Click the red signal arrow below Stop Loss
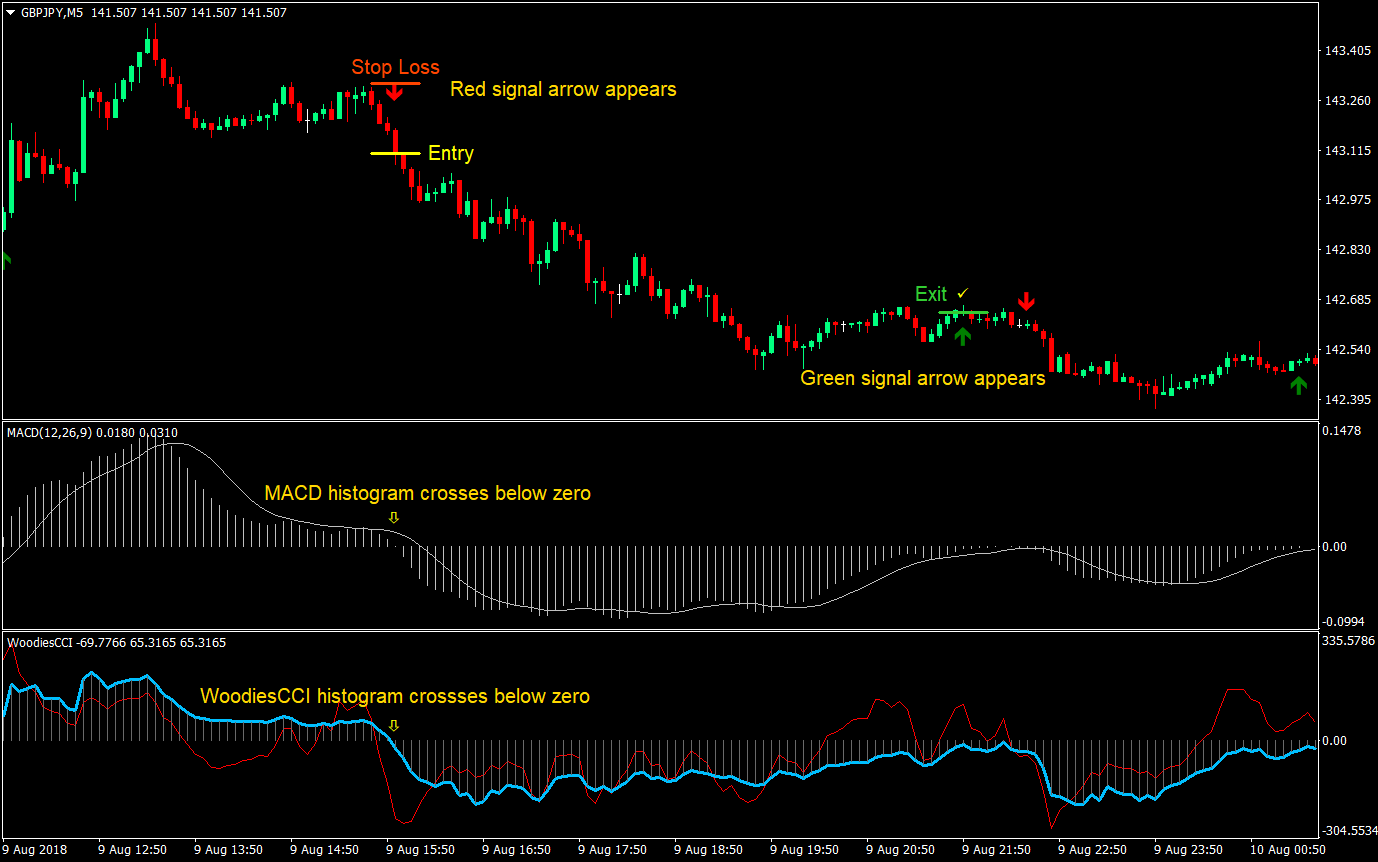This screenshot has width=1378, height=862. coord(394,91)
